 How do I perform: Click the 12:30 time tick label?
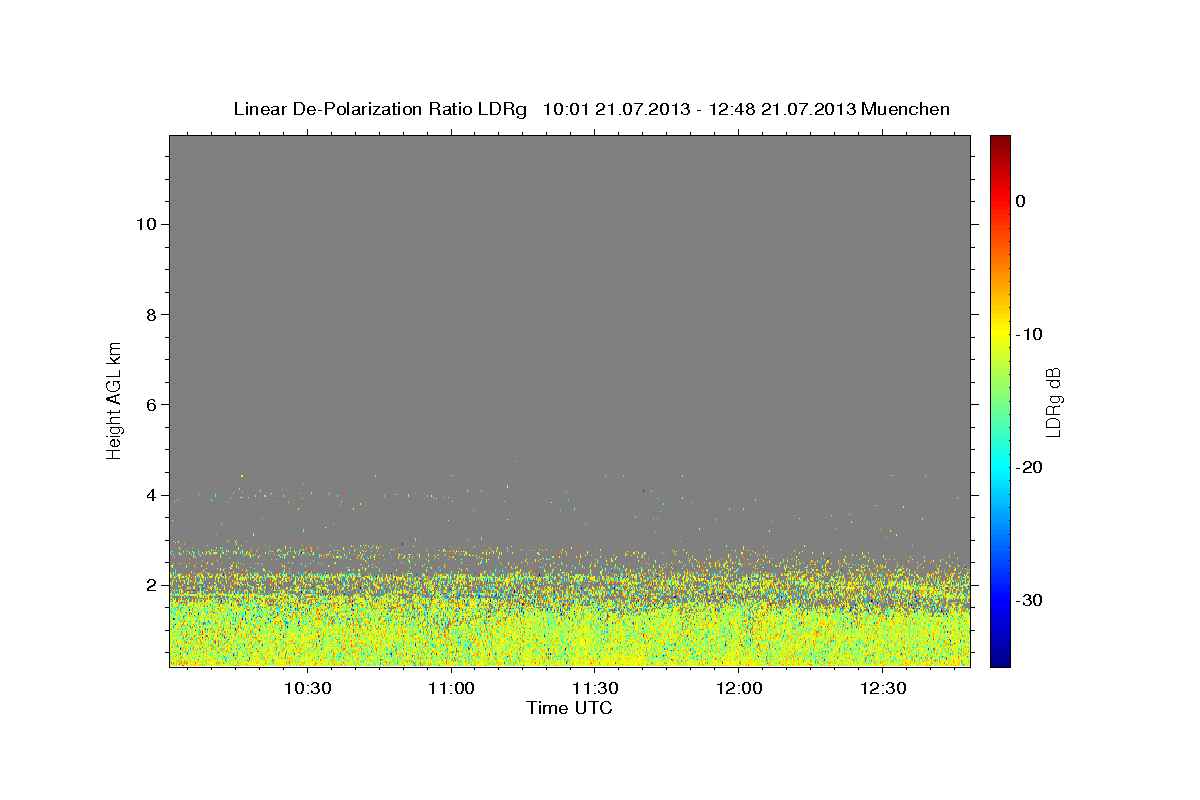[x=883, y=688]
